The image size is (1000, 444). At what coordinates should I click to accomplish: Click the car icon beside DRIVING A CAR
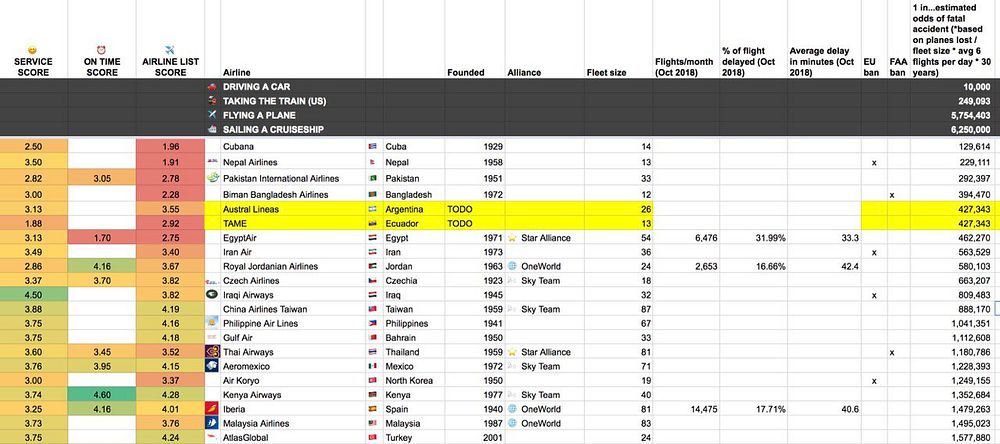212,86
